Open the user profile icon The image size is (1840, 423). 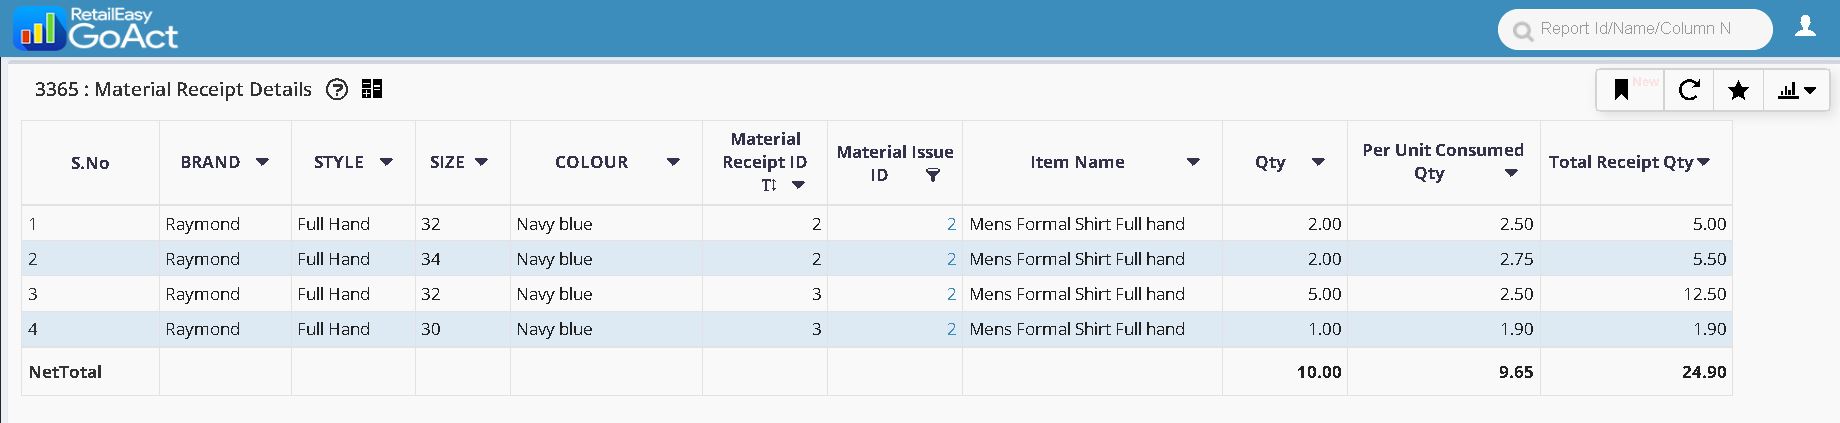click(x=1805, y=27)
